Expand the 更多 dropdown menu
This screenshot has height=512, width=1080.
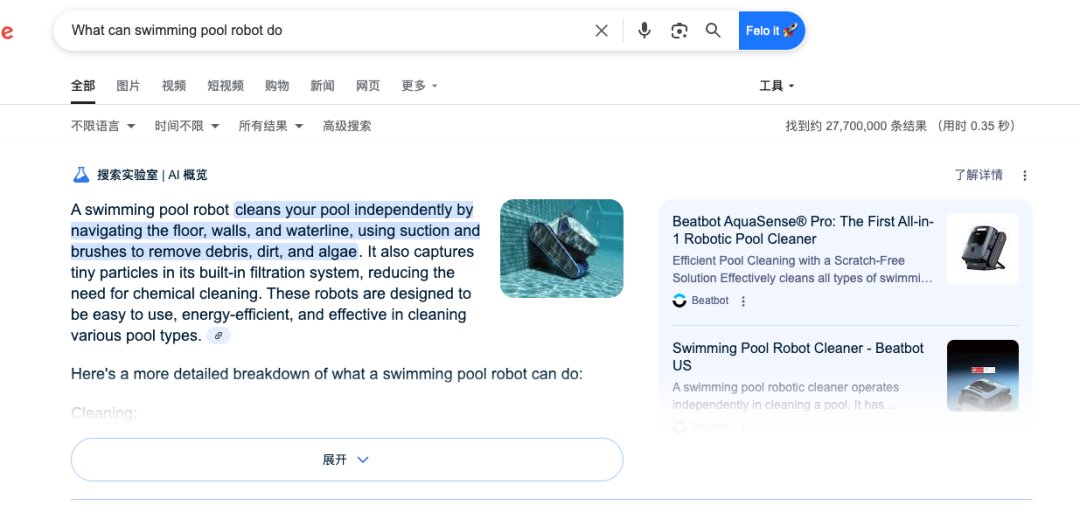(x=419, y=85)
